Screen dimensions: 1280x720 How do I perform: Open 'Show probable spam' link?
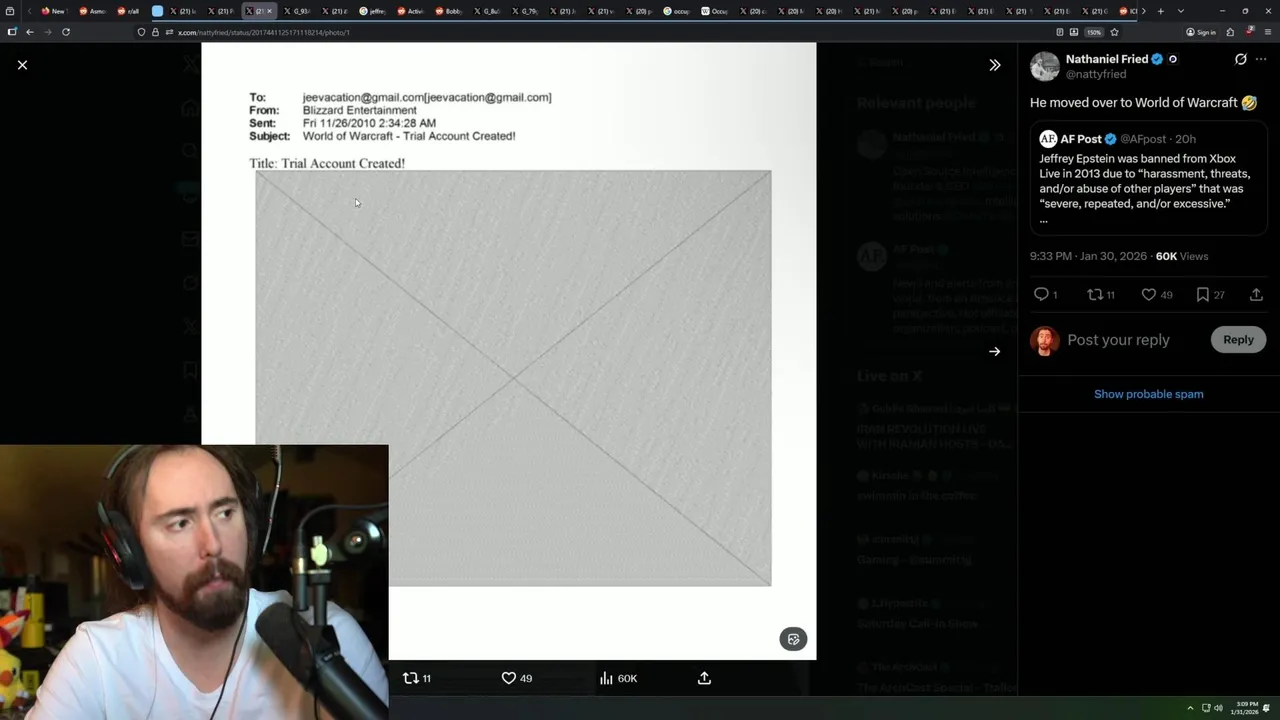(x=1148, y=394)
